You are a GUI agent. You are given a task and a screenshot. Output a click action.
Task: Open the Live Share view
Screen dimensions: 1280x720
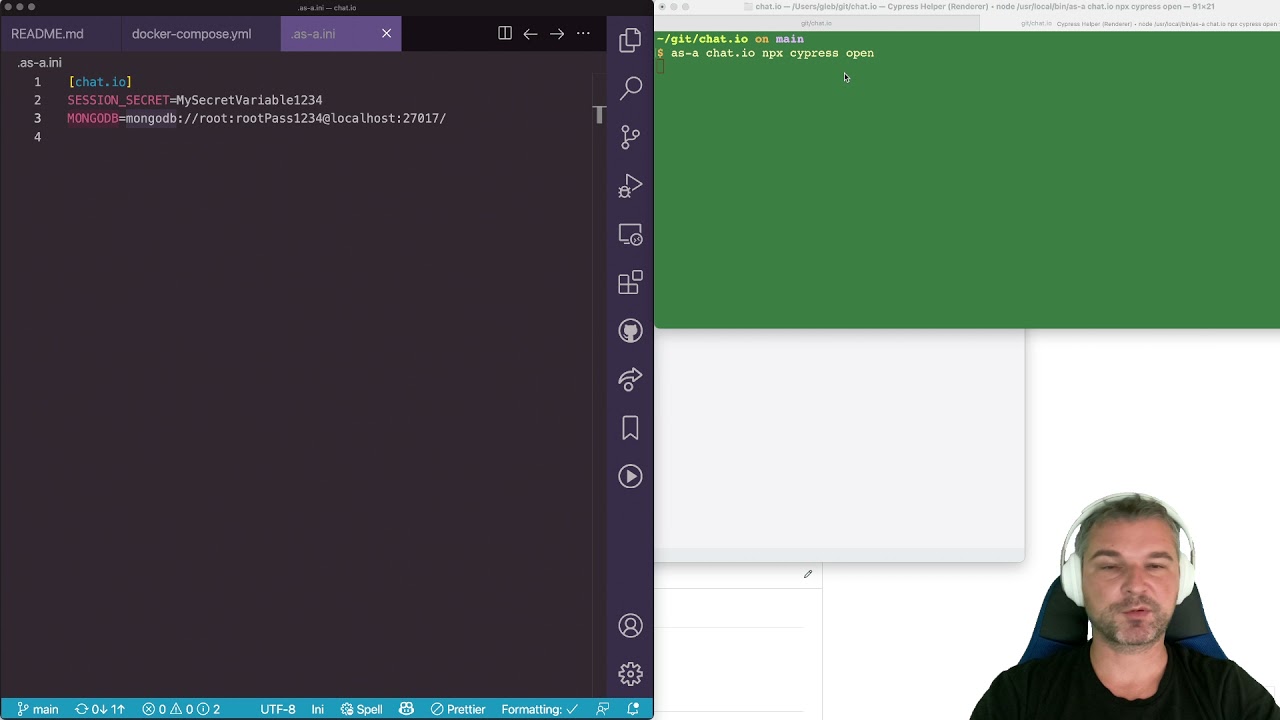(x=630, y=380)
